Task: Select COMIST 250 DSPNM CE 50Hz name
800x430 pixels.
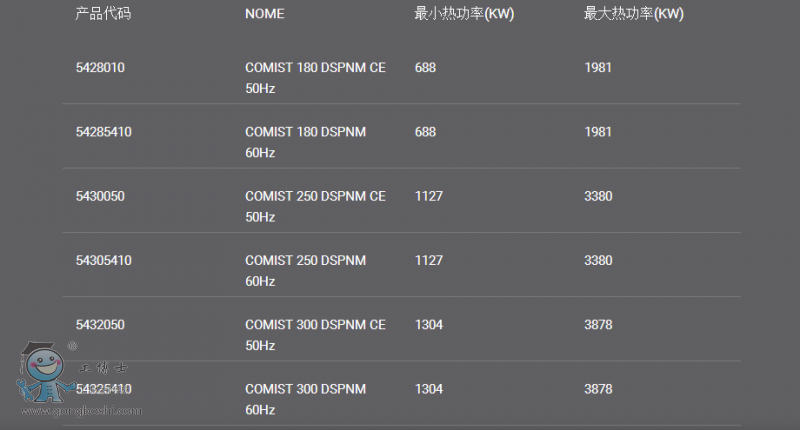Action: click(315, 206)
